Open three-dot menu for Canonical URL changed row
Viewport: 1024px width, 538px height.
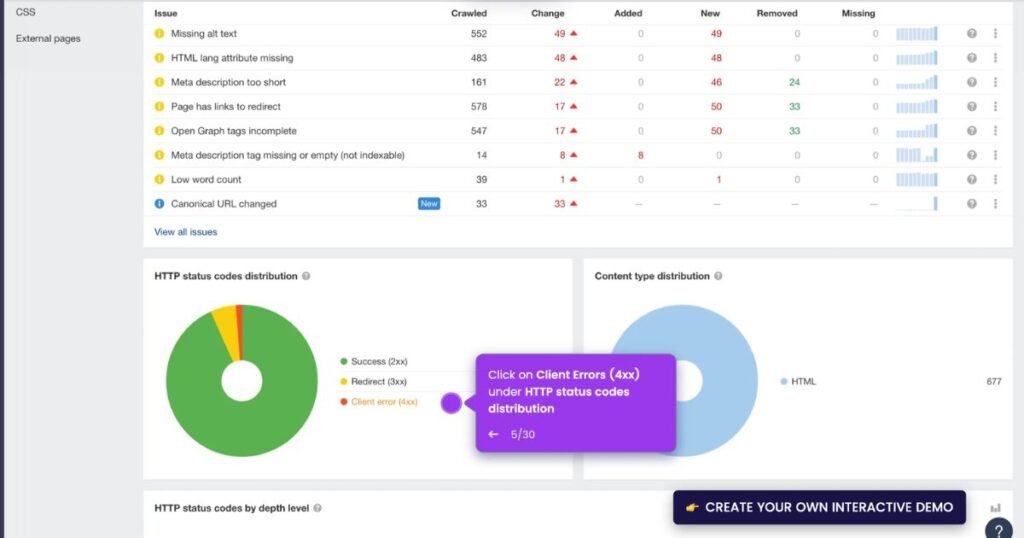pyautogui.click(x=995, y=204)
